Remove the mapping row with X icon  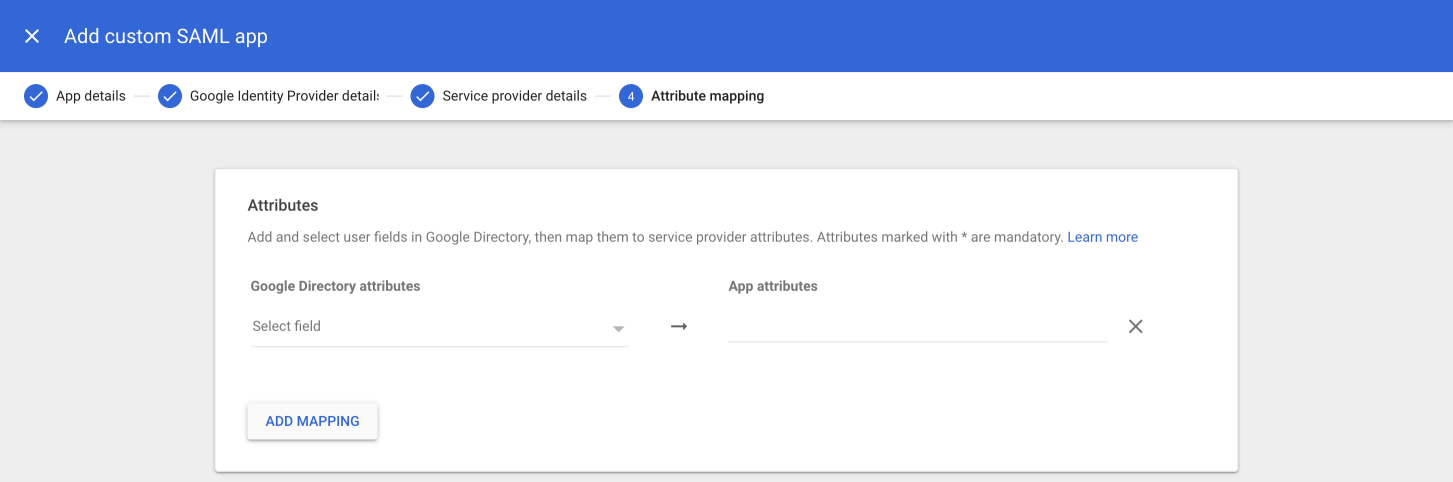(x=1135, y=326)
